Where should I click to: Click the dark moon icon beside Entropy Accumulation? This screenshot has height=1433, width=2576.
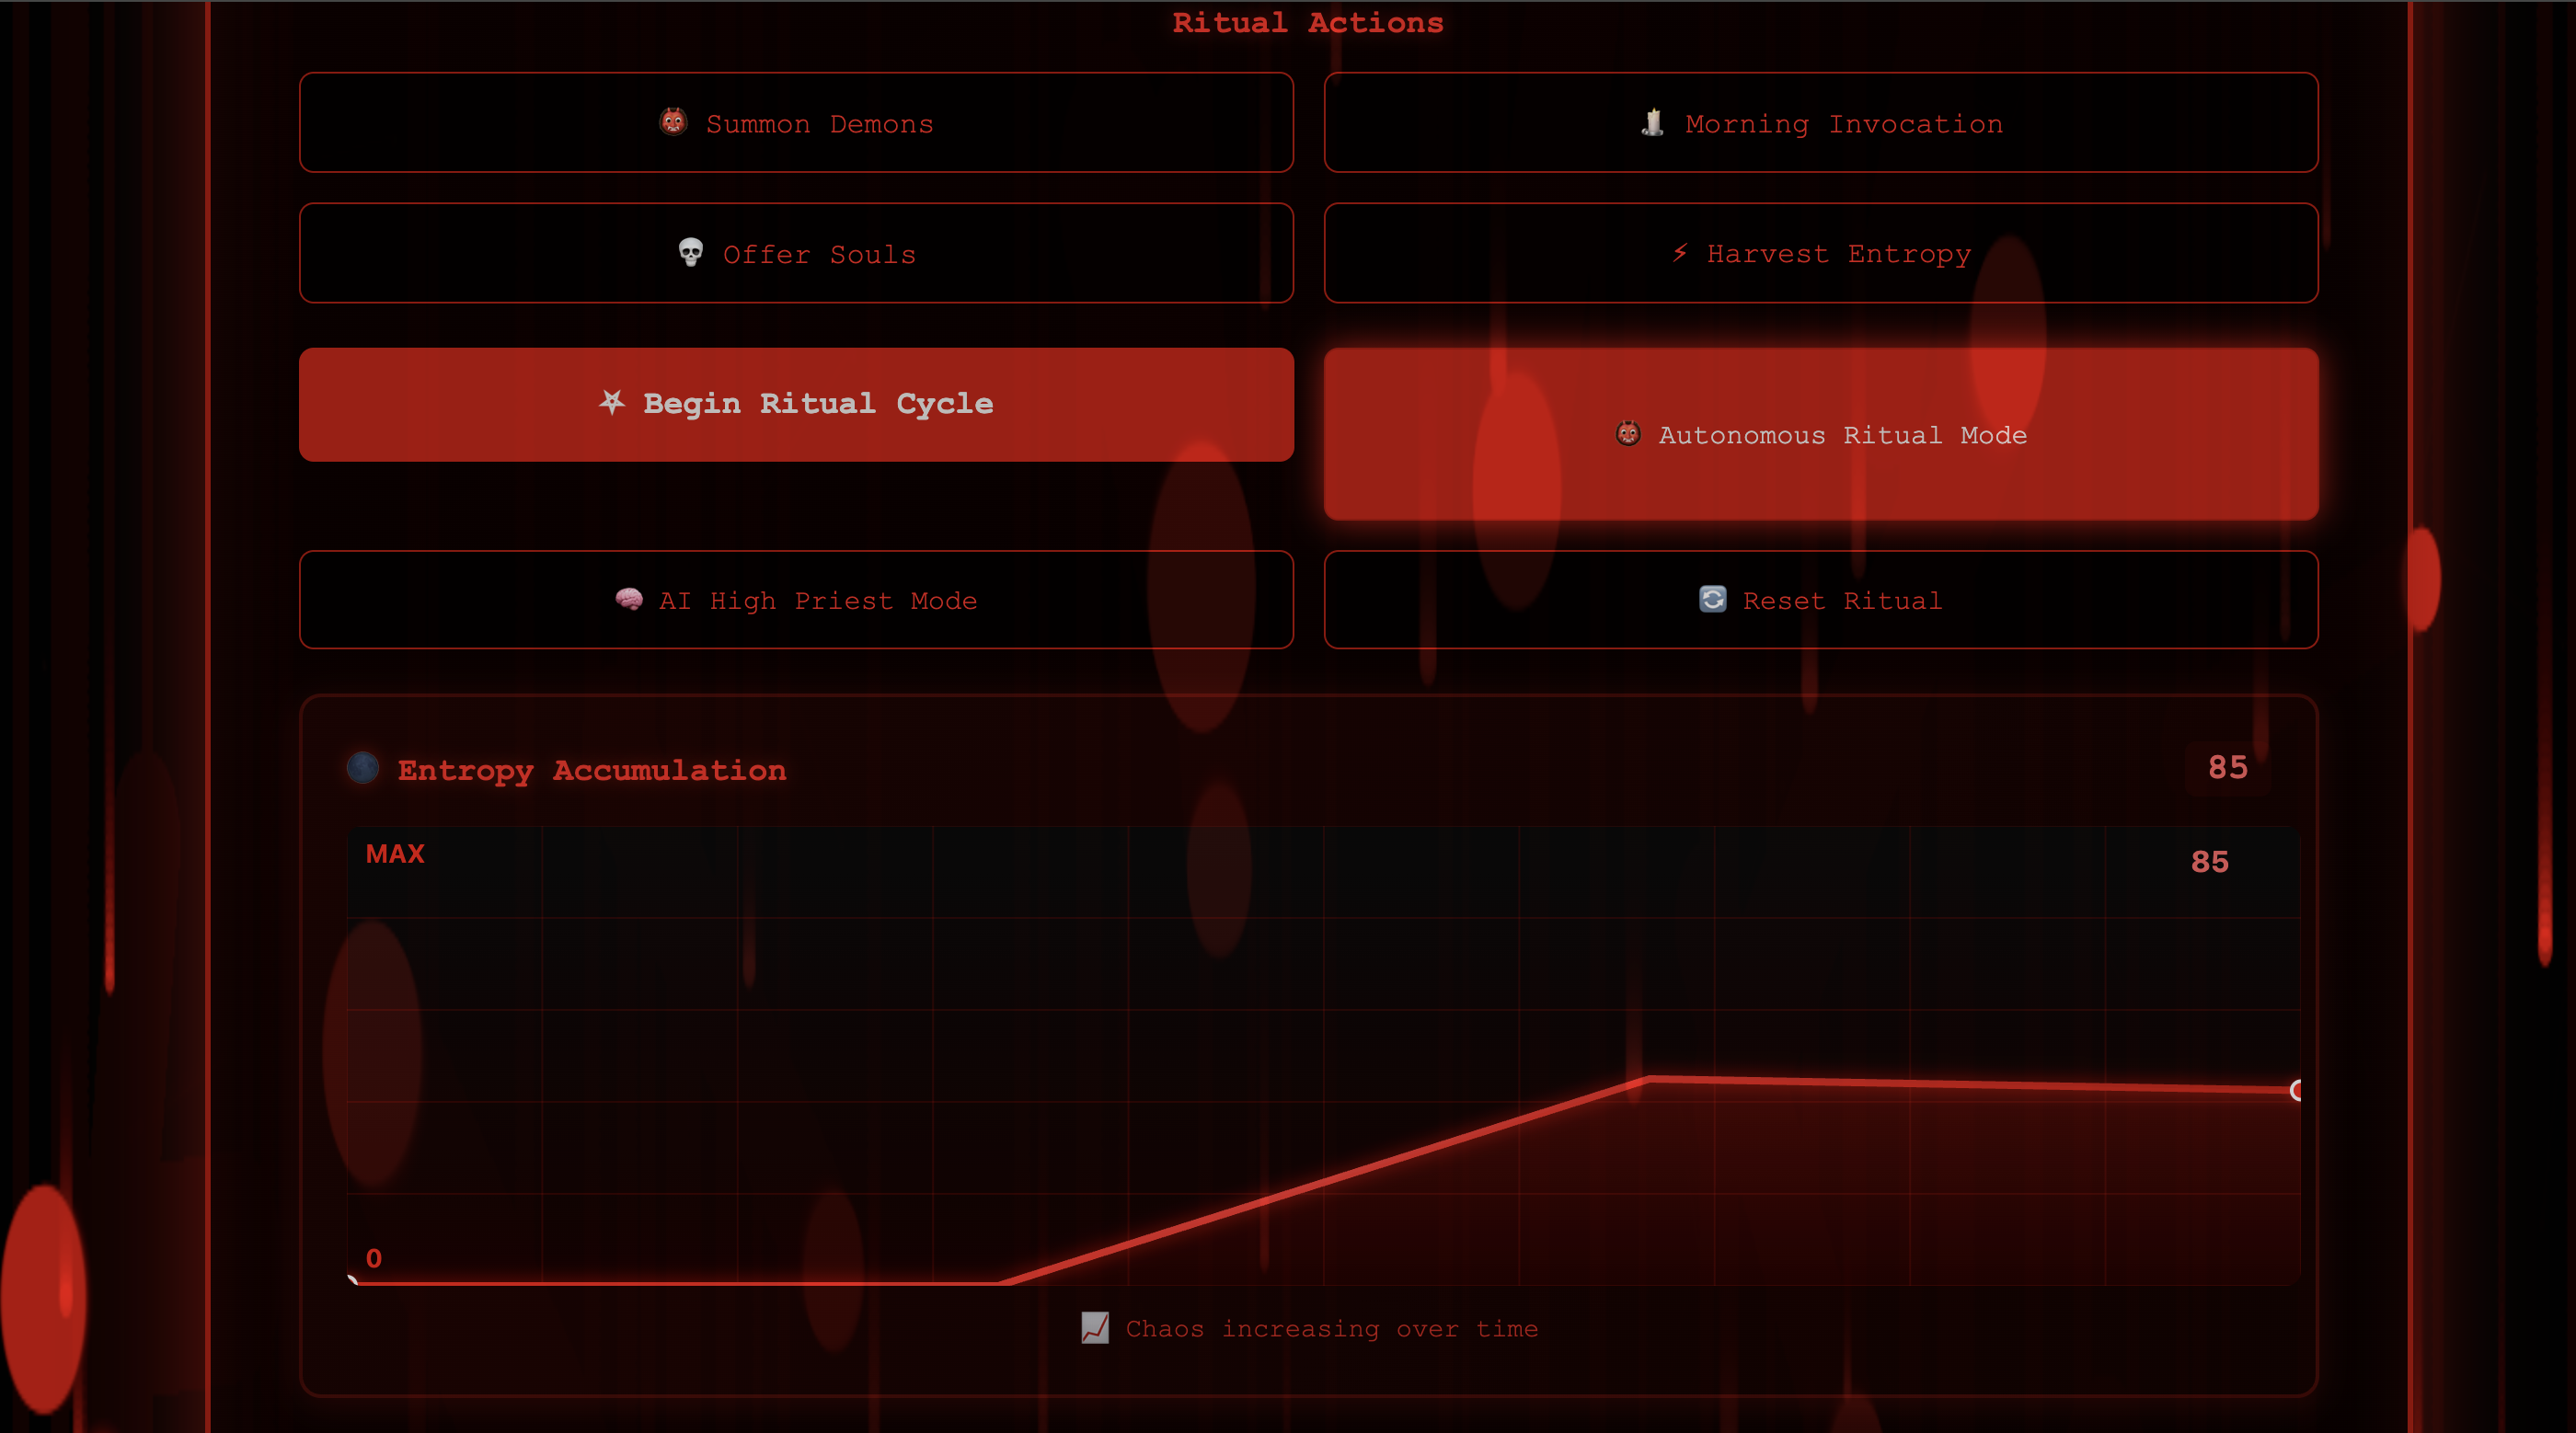tap(363, 768)
